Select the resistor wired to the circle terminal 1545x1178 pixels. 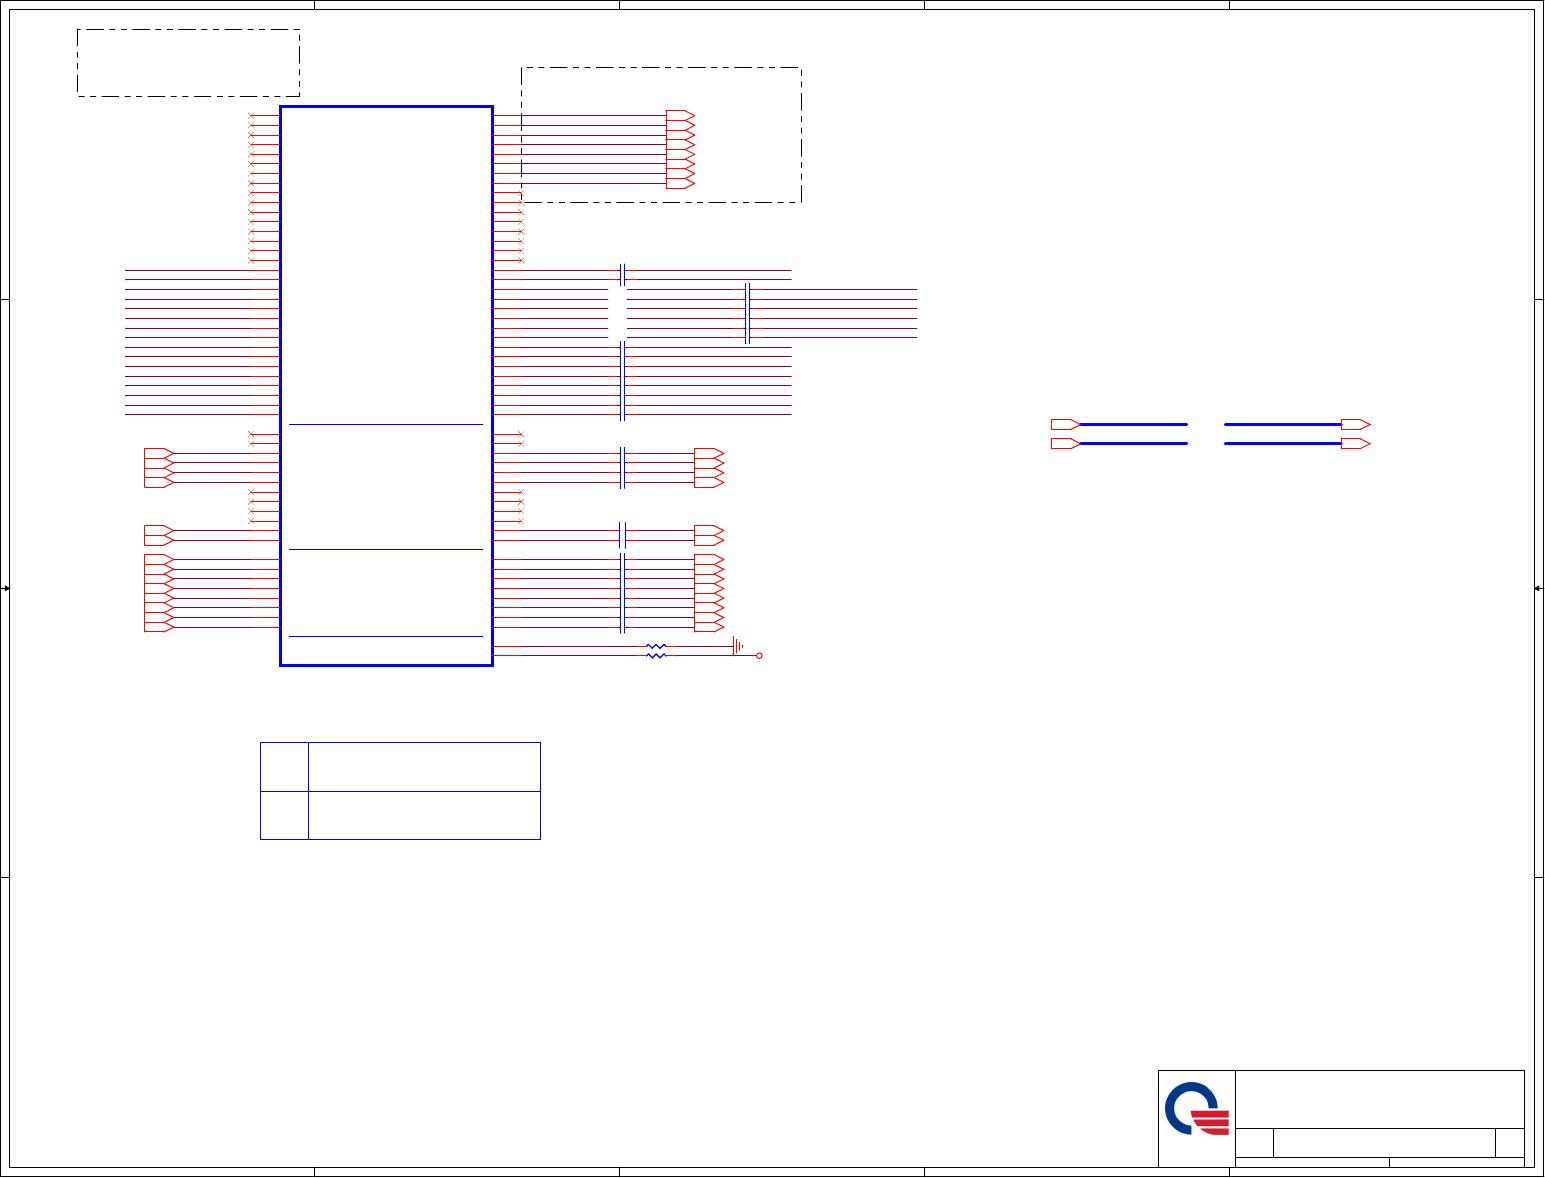point(656,656)
